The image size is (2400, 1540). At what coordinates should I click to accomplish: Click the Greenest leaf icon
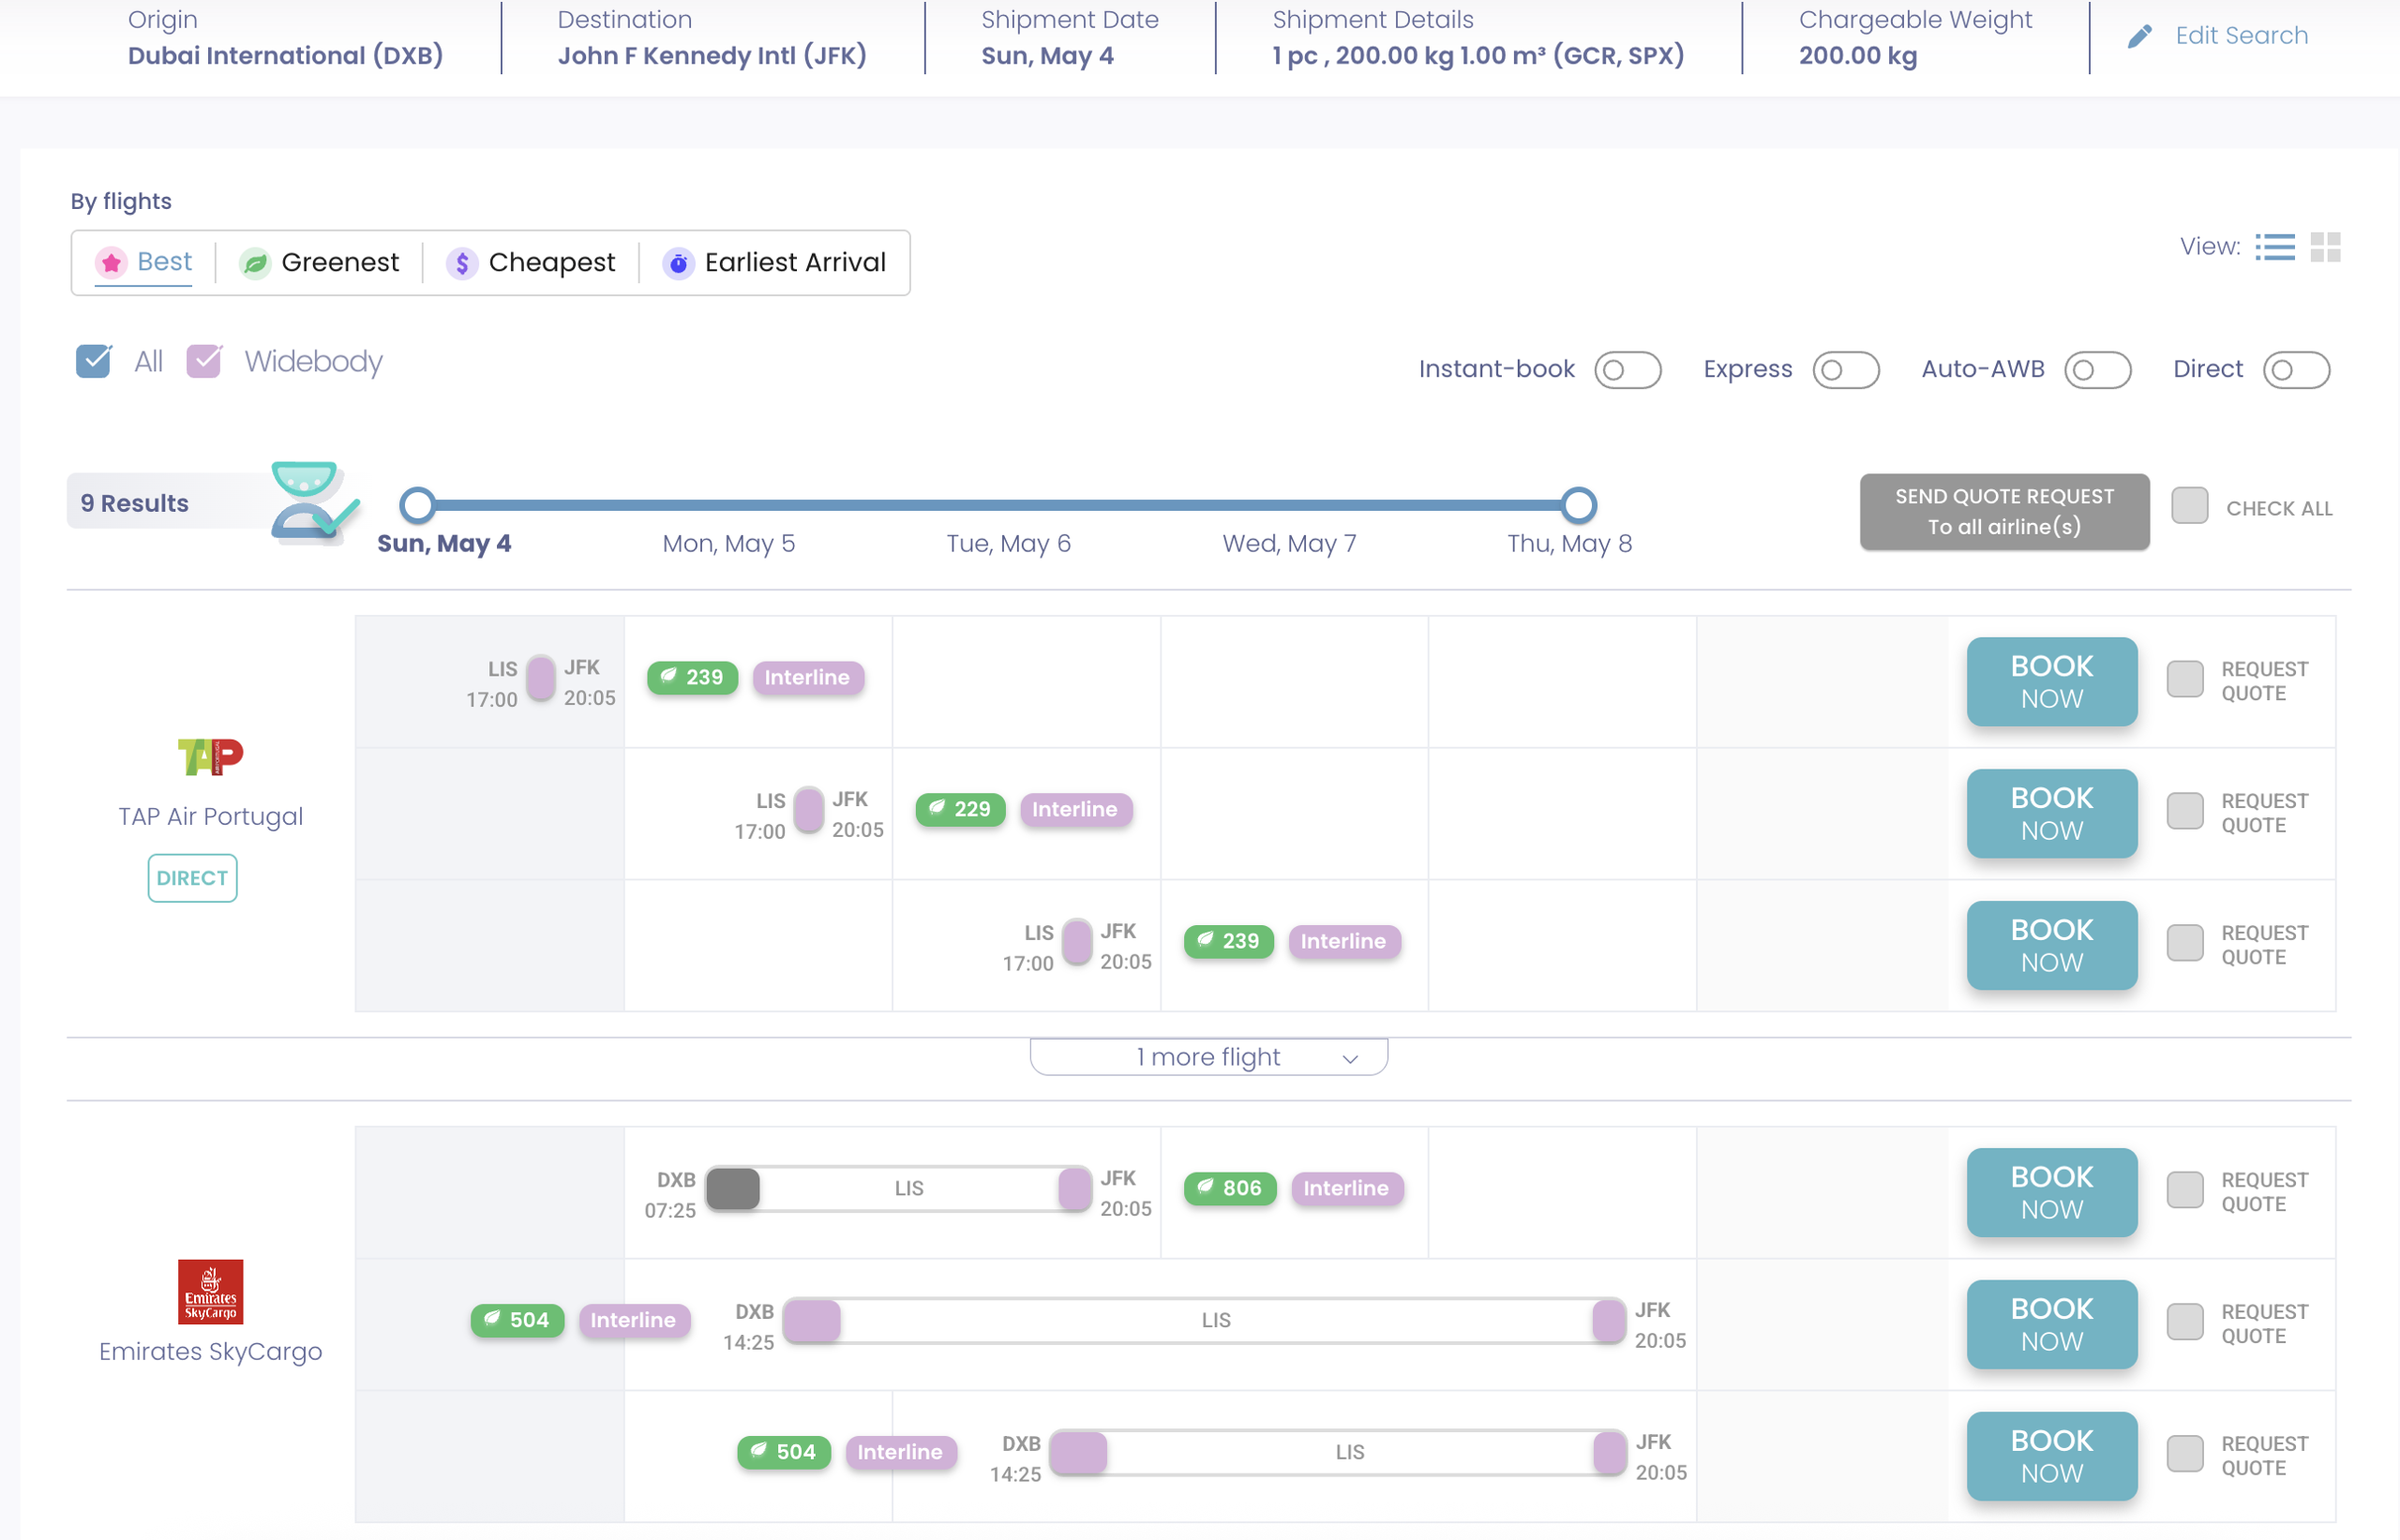255,263
